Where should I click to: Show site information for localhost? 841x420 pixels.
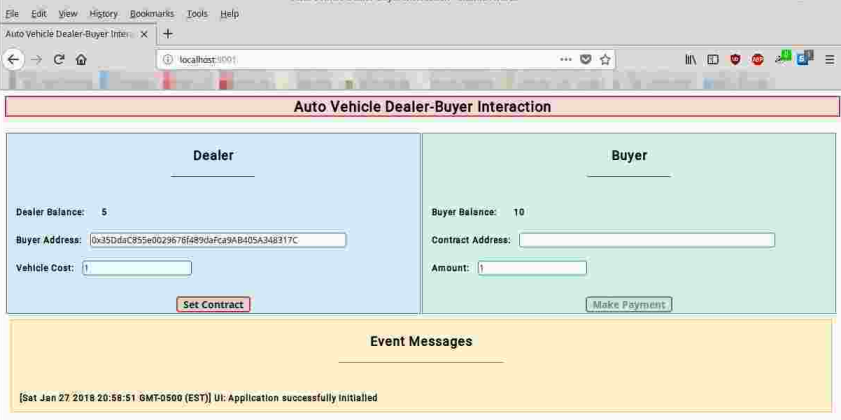pos(167,60)
